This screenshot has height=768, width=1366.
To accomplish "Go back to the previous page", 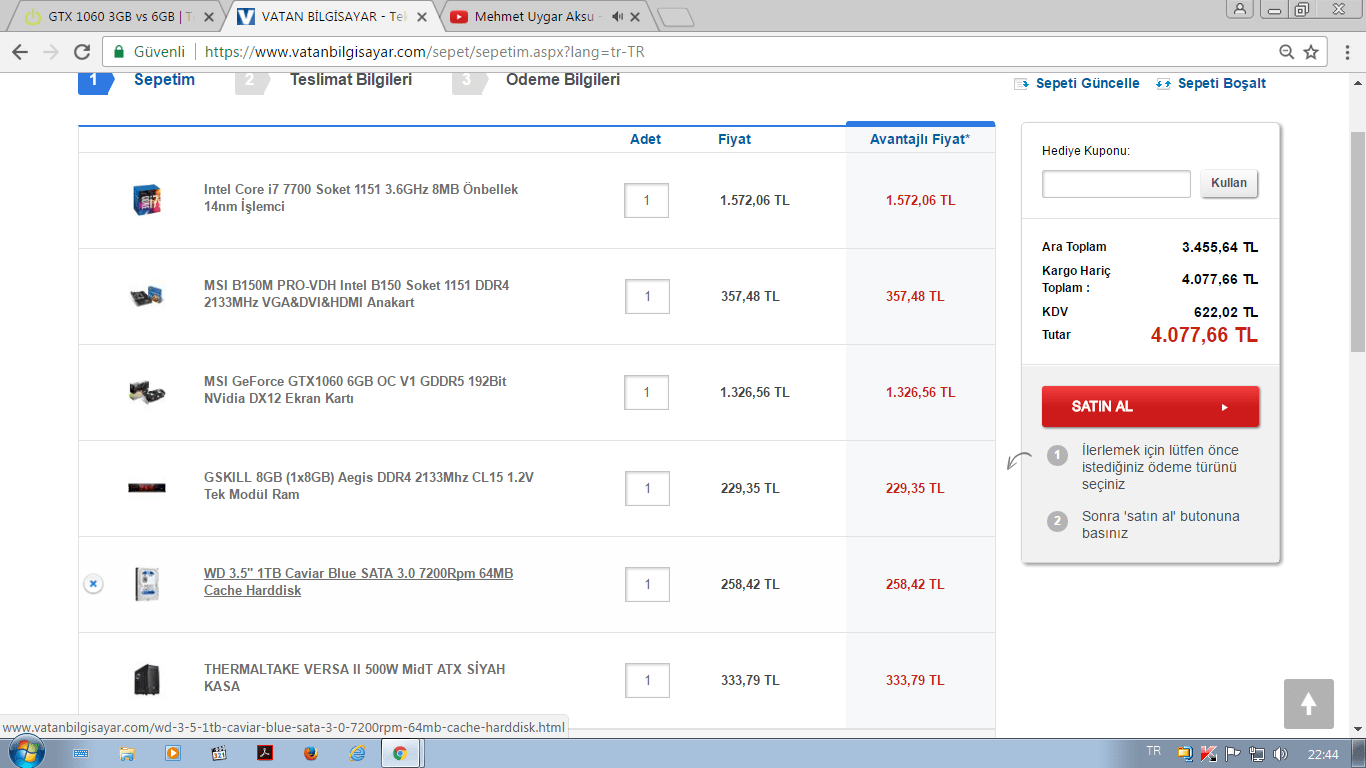I will 20,52.
